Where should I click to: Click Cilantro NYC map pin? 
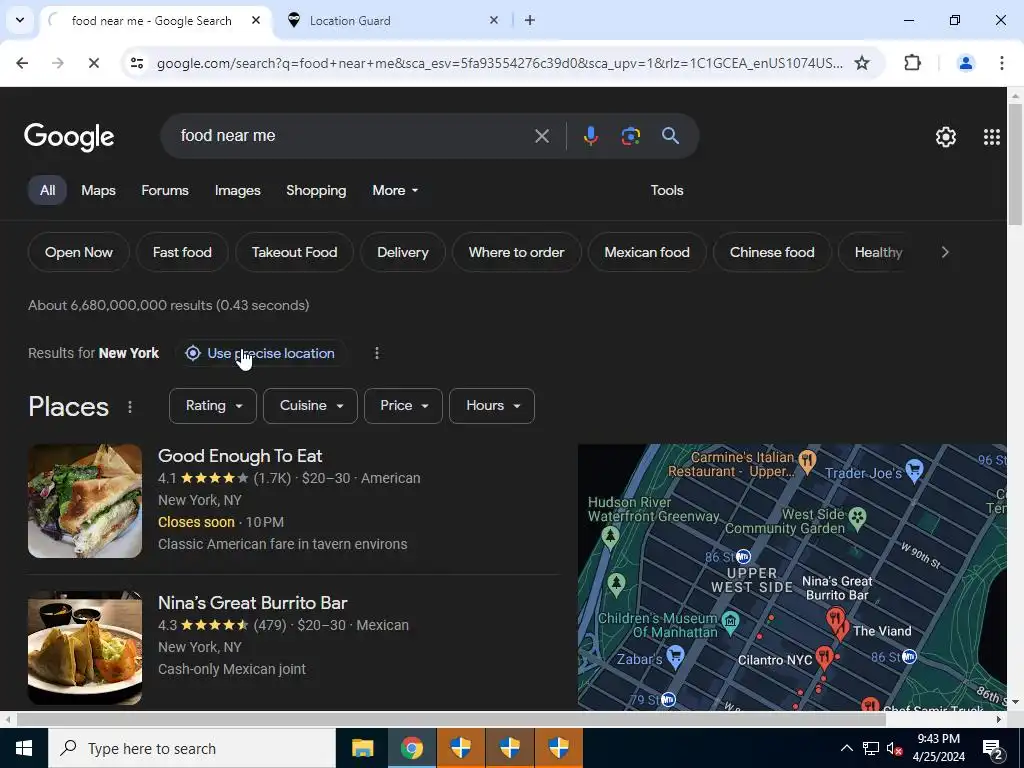point(825,657)
